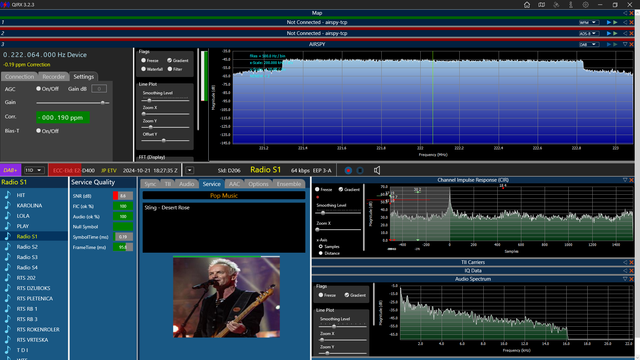
Task: Select RTS 202 service
Action: (26, 278)
